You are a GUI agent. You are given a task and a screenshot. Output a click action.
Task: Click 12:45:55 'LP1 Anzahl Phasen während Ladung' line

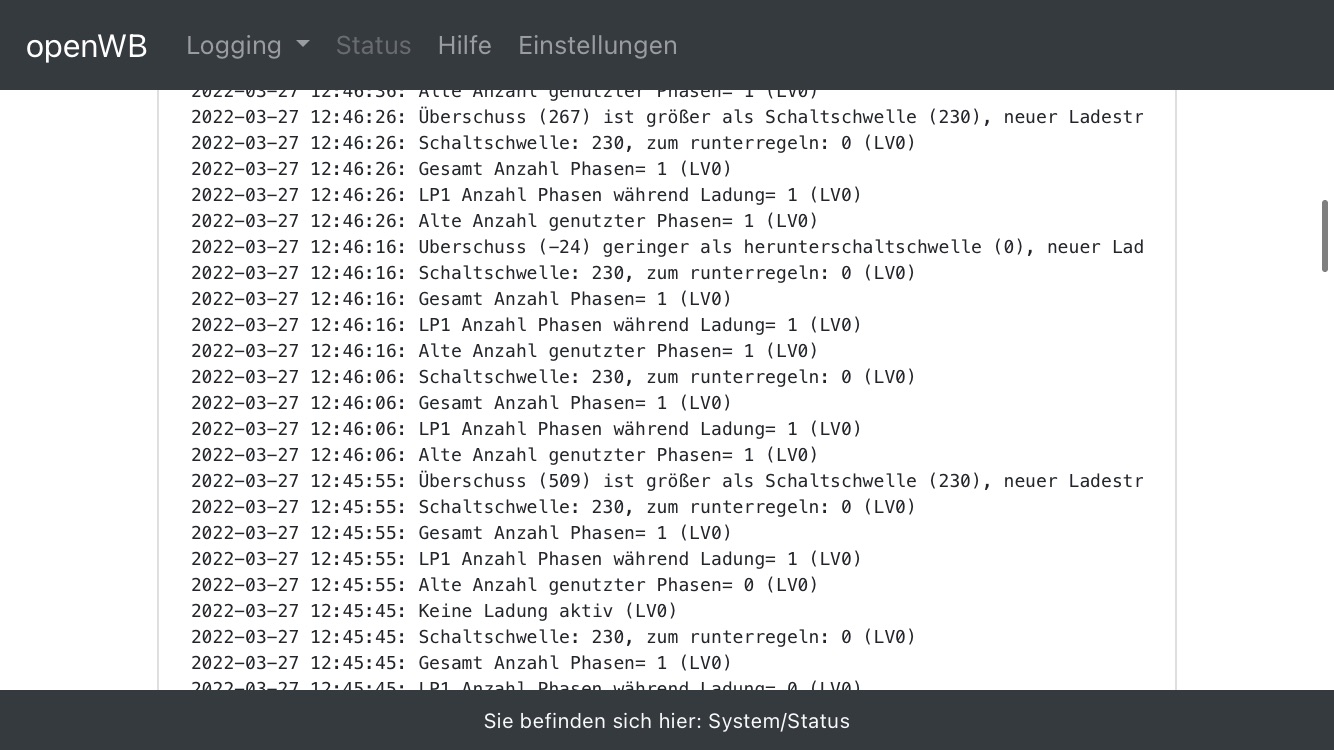click(526, 559)
